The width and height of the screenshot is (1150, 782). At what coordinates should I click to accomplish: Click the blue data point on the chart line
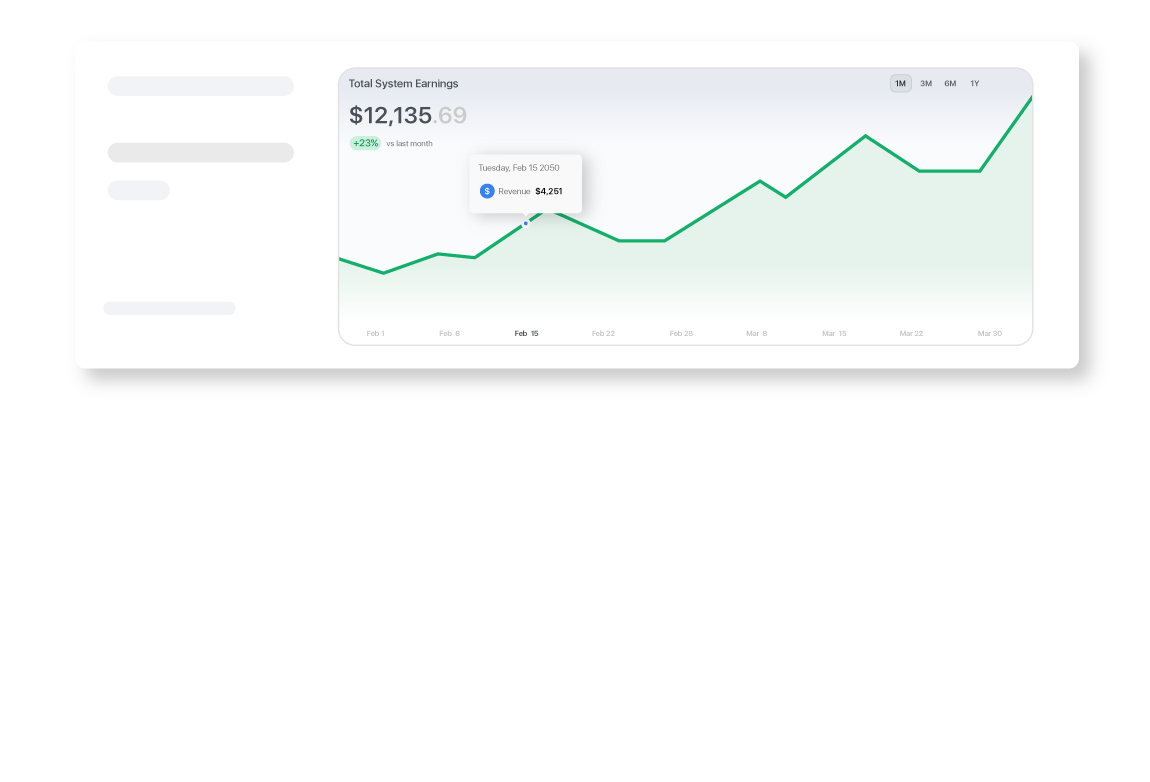[526, 223]
